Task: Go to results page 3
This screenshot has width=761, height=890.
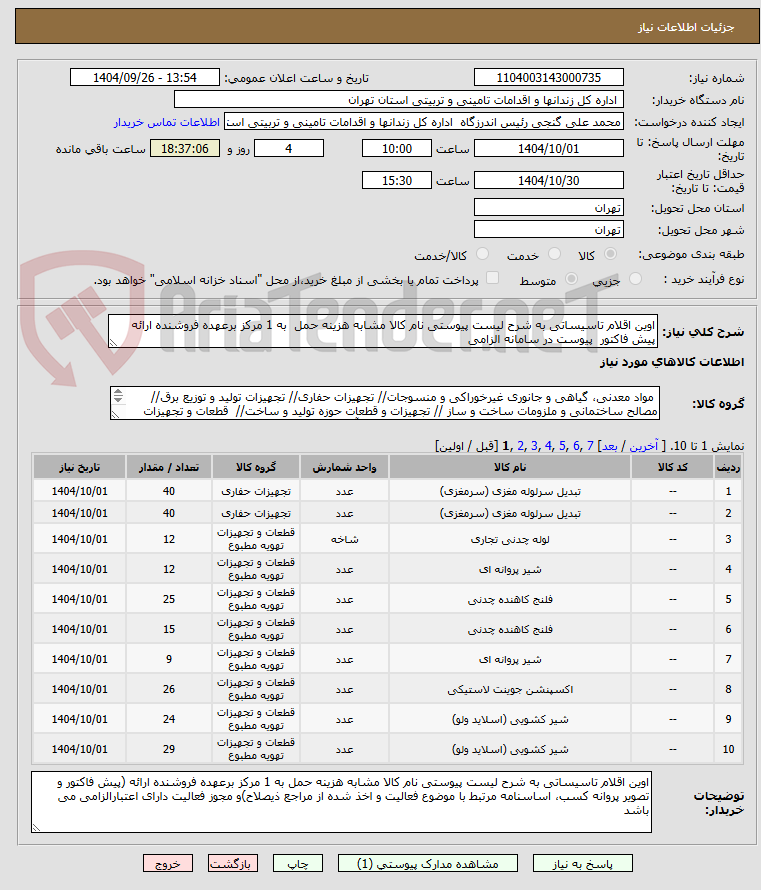Action: pos(534,446)
